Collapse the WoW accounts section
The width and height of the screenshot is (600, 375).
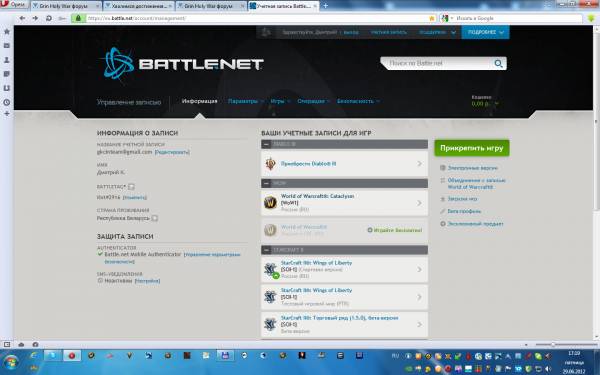[267, 184]
